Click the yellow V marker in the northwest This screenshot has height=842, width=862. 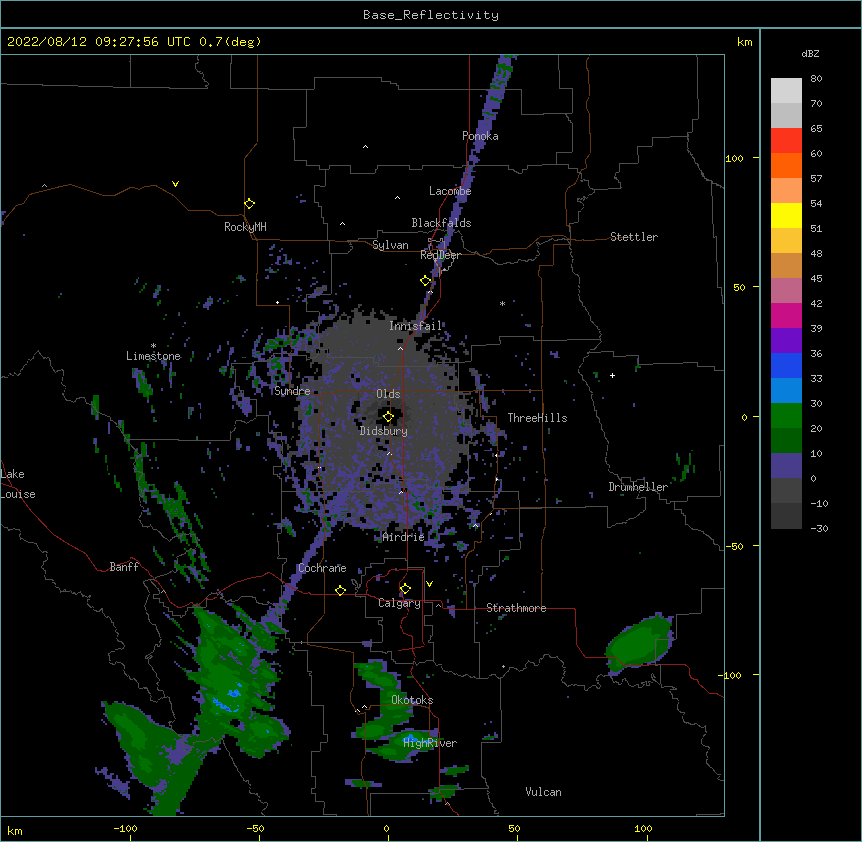pyautogui.click(x=175, y=184)
